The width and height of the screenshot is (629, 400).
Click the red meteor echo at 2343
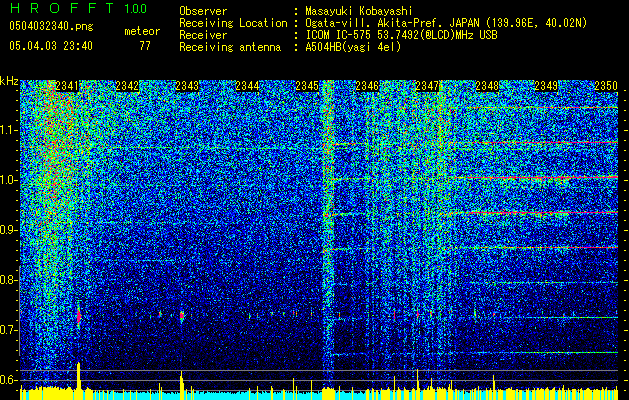(x=182, y=316)
